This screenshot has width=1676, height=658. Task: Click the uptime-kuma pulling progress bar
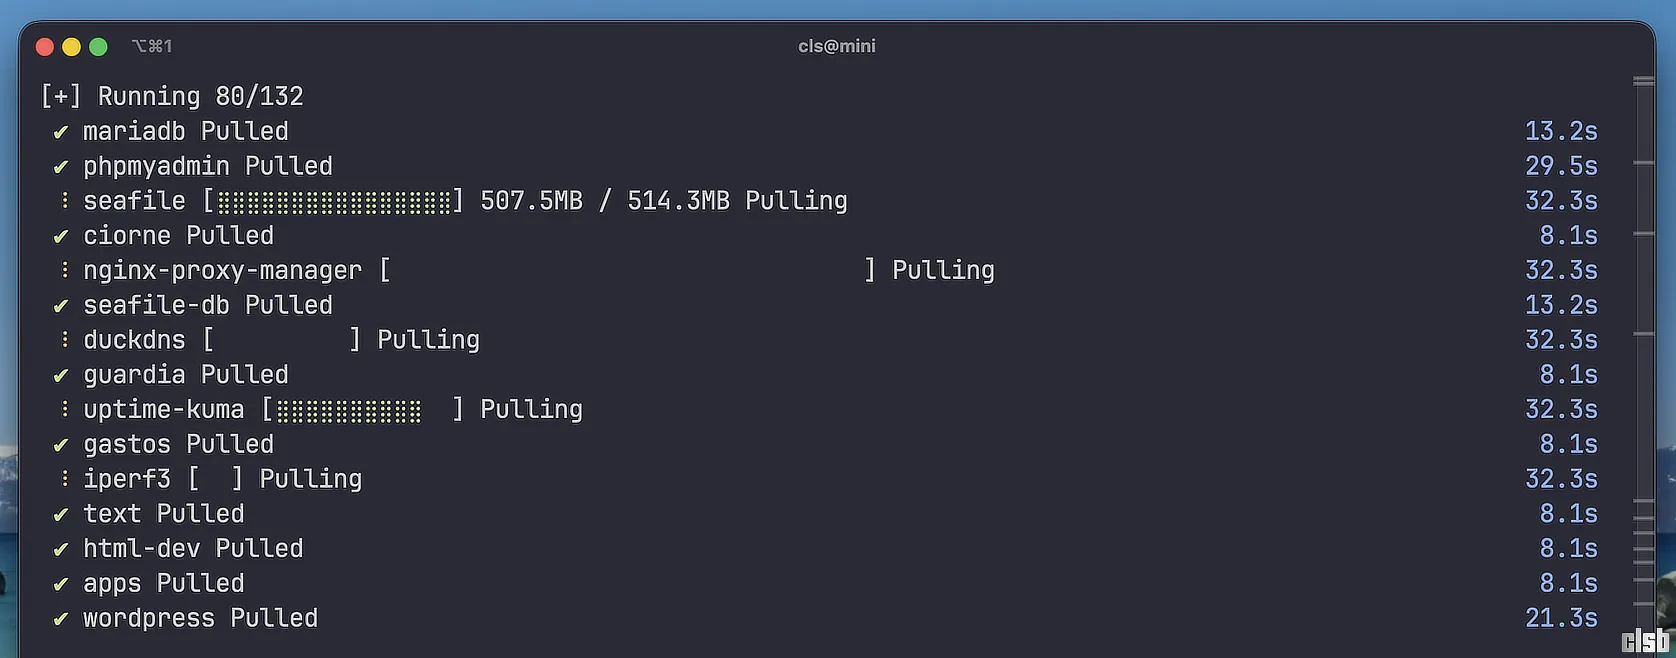click(362, 410)
